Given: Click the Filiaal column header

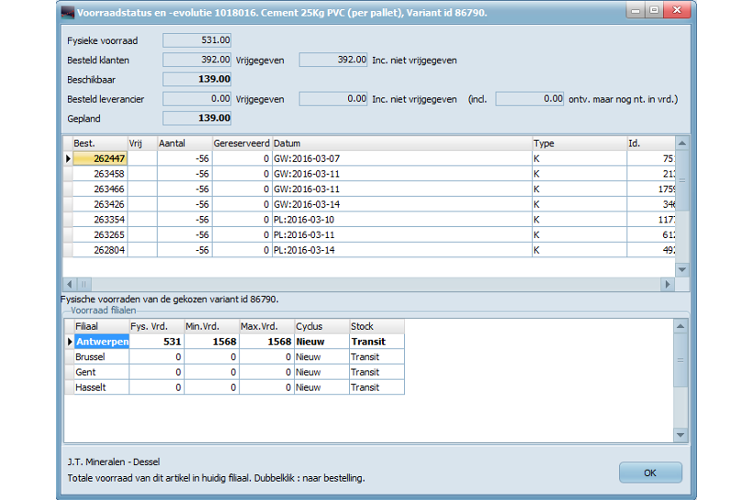Looking at the screenshot, I should pos(101,326).
